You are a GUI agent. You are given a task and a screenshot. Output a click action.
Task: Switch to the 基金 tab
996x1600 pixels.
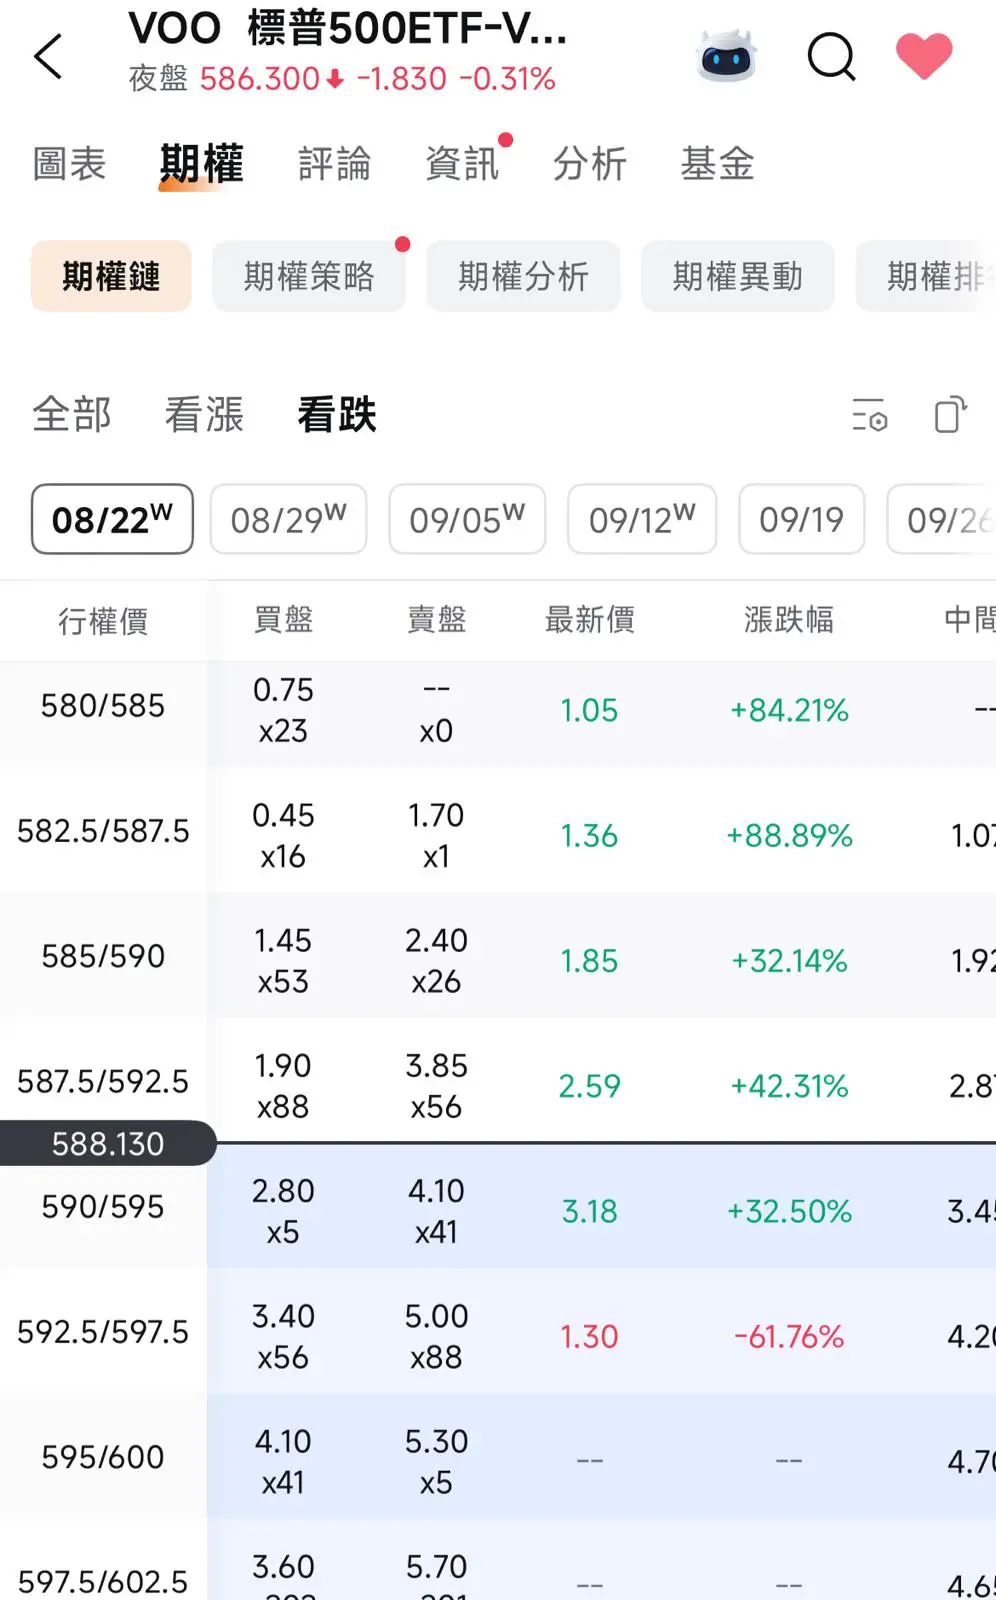(717, 164)
